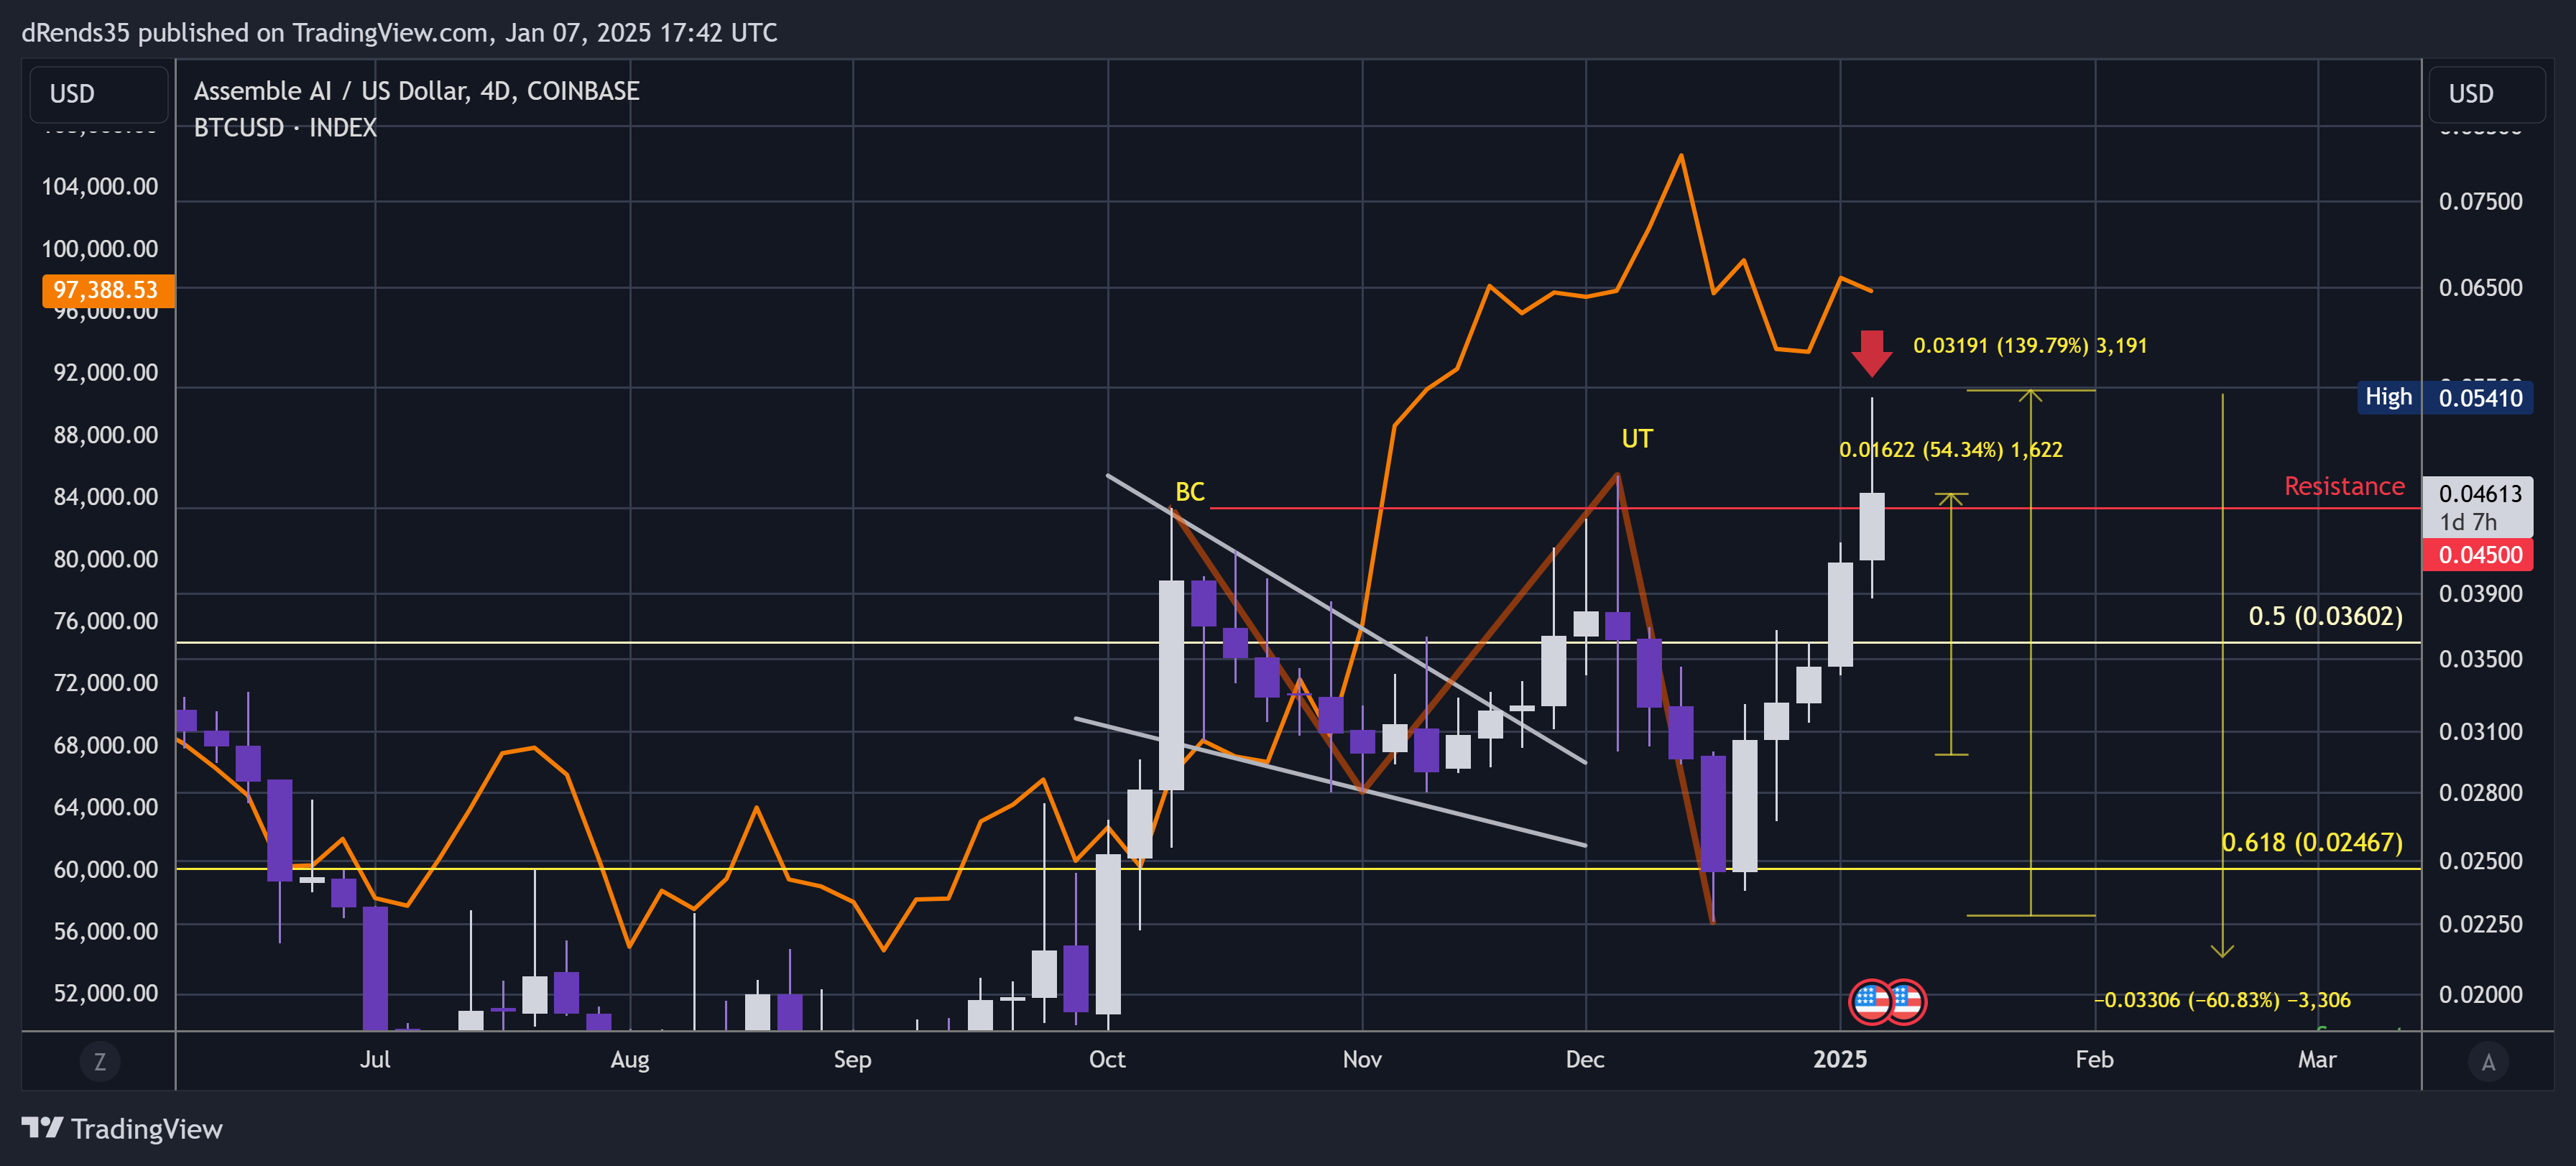Screen dimensions: 2576x1166
Task: Click 84,000.00 on the left price scale
Action: 105,496
